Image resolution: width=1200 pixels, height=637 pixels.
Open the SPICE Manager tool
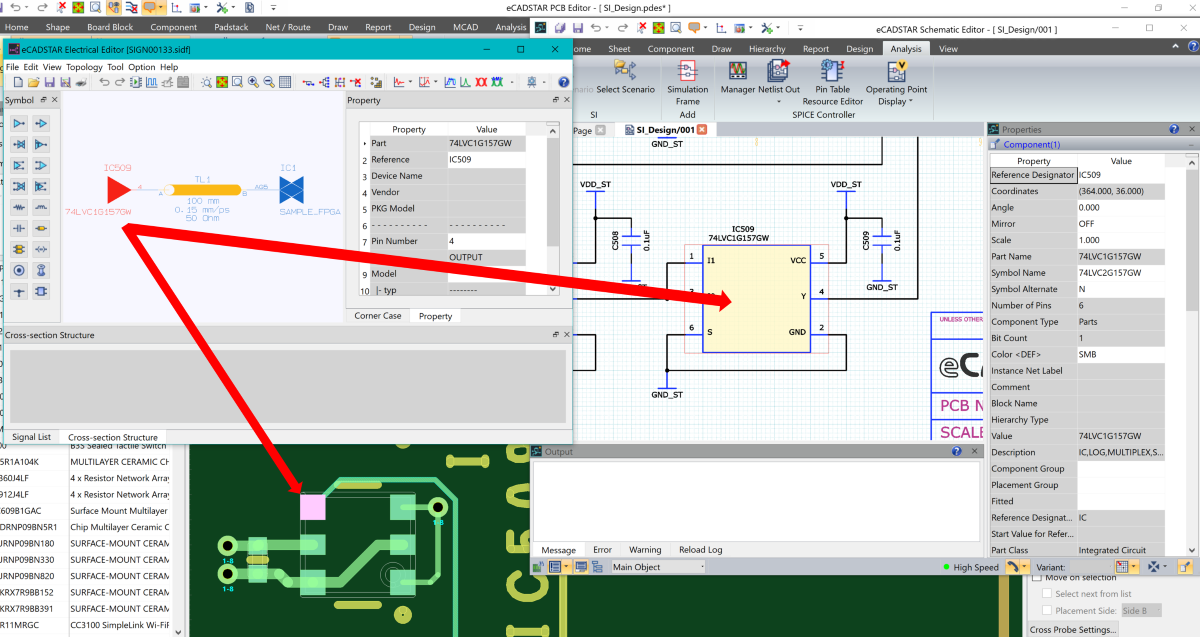[x=738, y=71]
